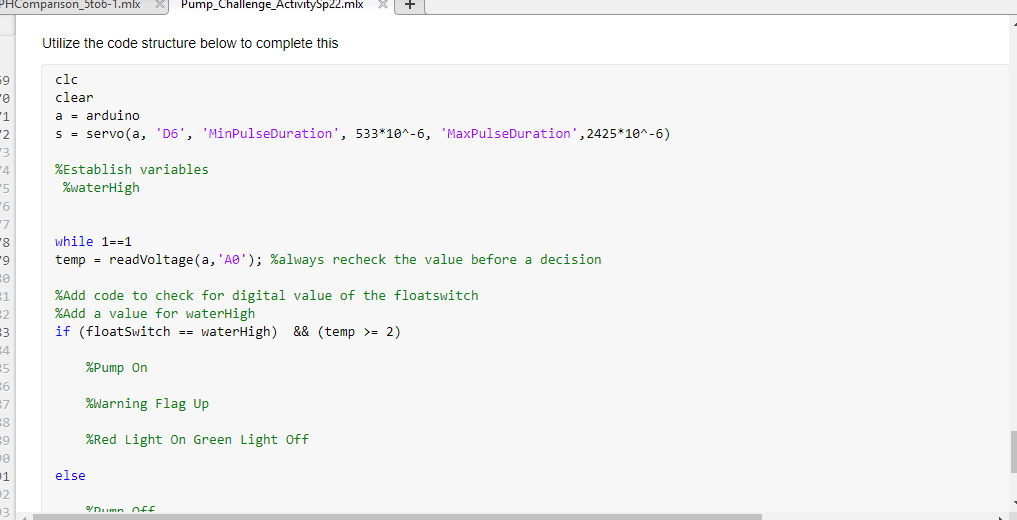Open a new tab with plus button
The width and height of the screenshot is (1017, 520).
tap(410, 5)
